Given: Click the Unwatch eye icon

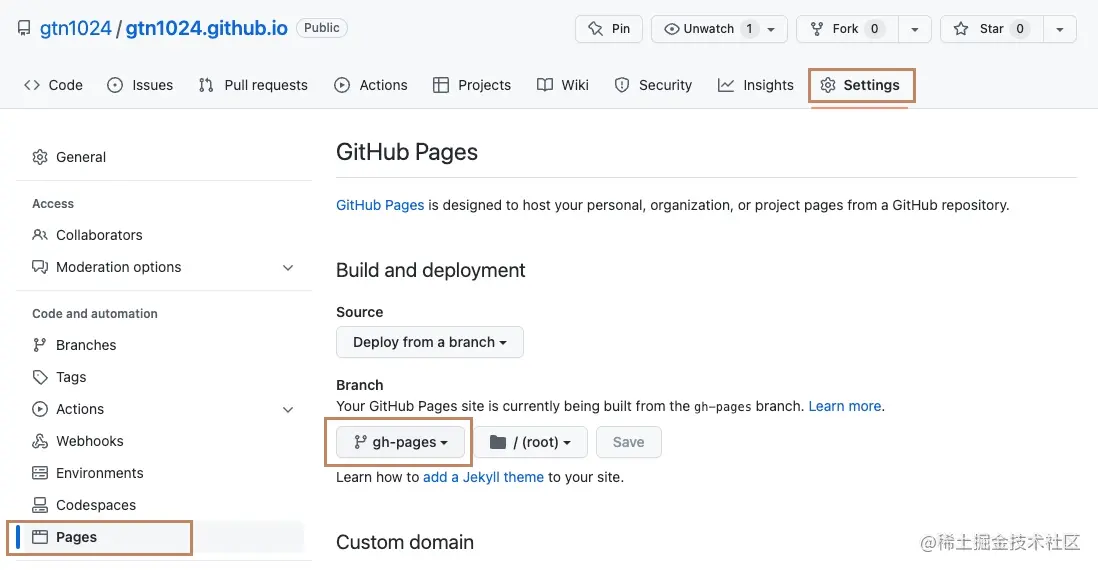Looking at the screenshot, I should tap(672, 29).
